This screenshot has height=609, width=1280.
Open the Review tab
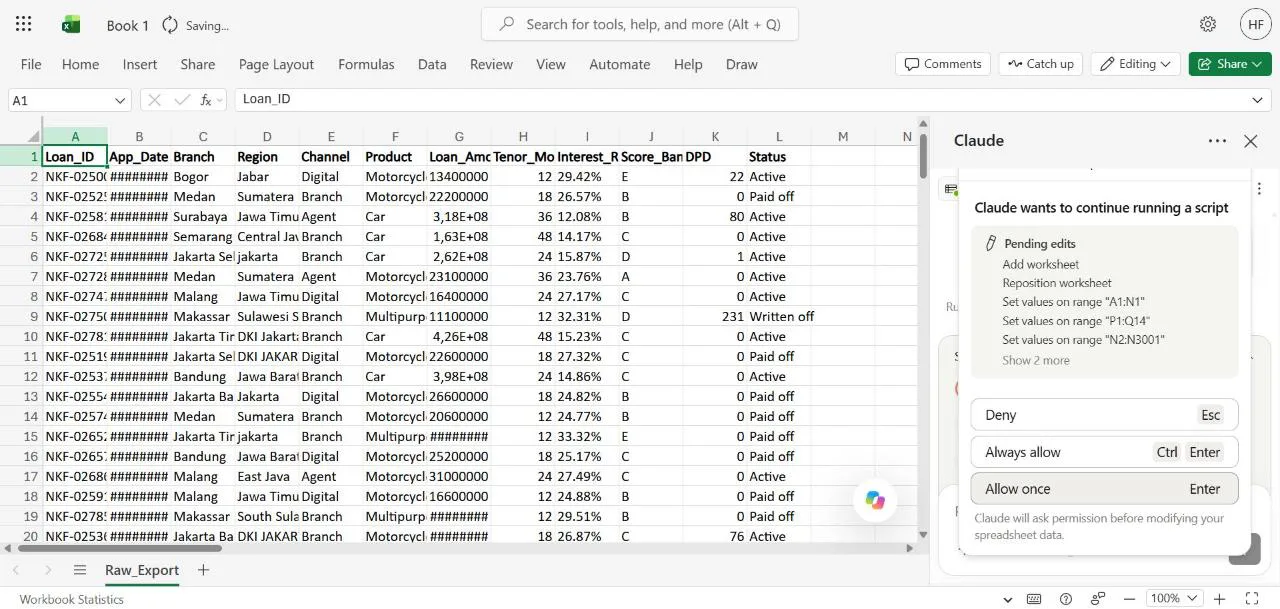pos(491,64)
